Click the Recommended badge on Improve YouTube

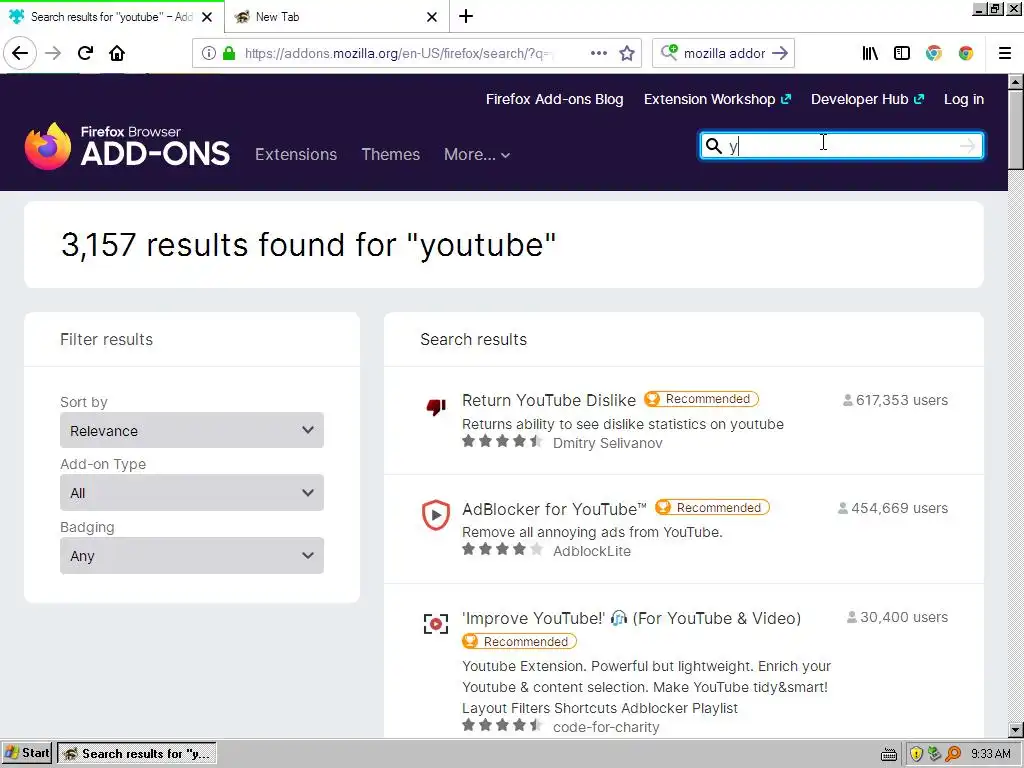(x=519, y=642)
